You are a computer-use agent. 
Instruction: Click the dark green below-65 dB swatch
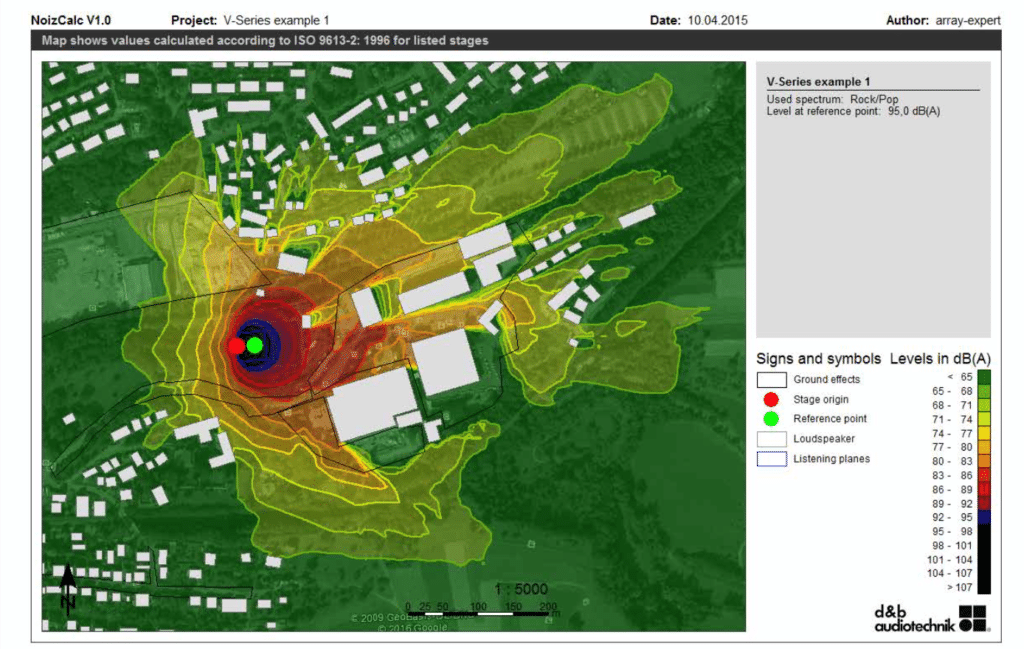pos(982,376)
